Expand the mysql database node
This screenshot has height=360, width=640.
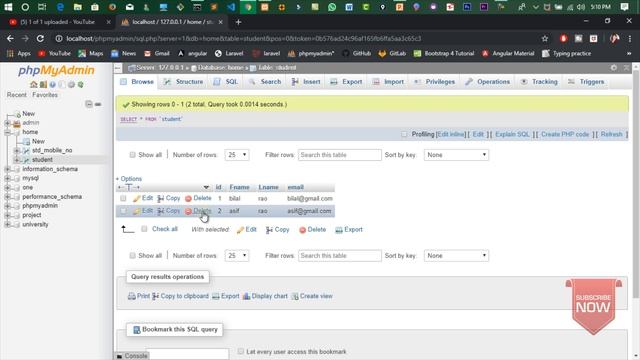point(7,178)
